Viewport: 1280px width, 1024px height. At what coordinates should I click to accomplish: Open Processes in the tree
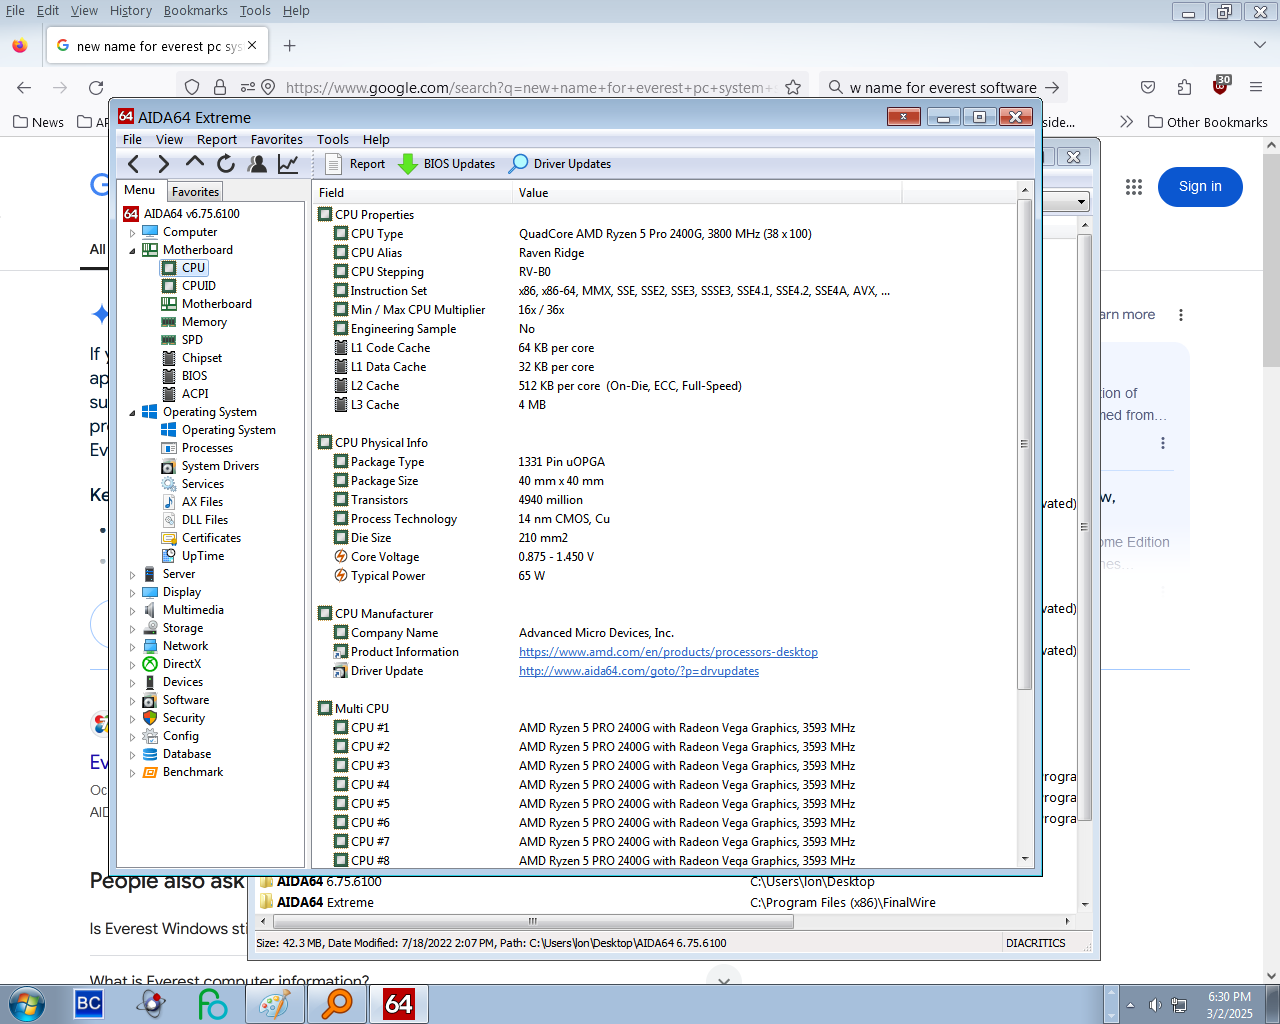pos(207,448)
